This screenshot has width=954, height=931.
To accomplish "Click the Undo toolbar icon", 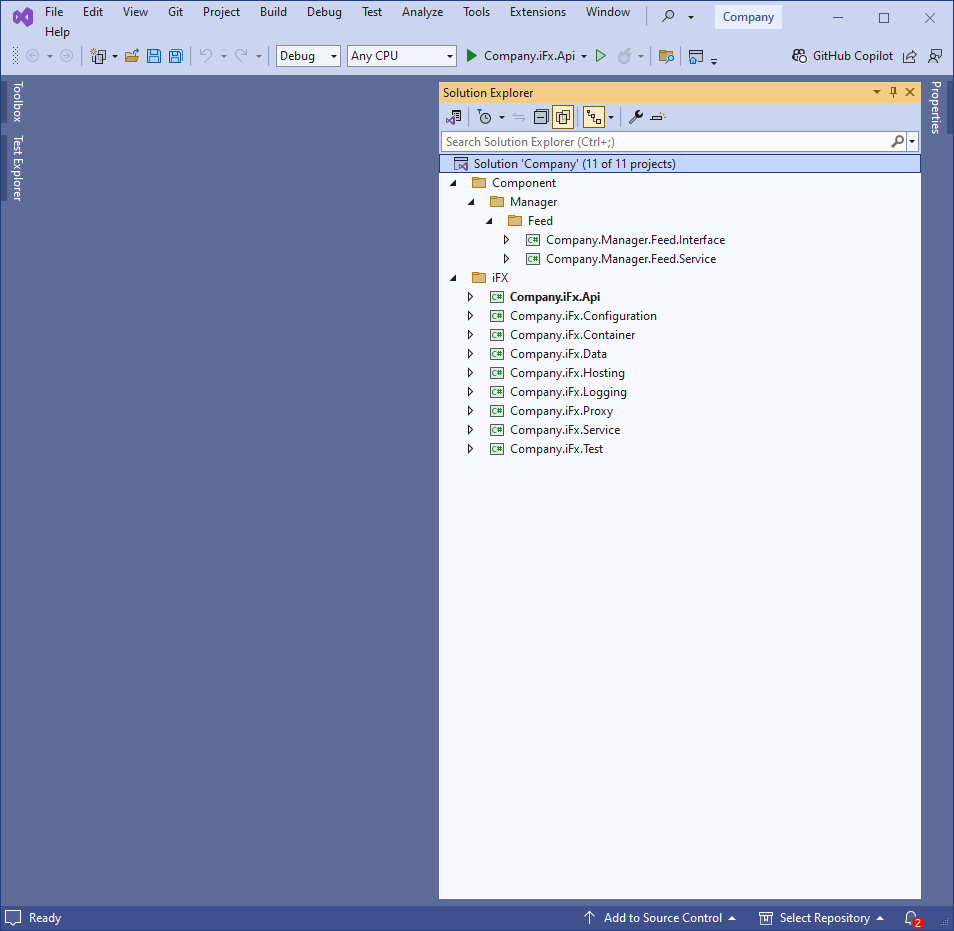I will click(x=205, y=56).
